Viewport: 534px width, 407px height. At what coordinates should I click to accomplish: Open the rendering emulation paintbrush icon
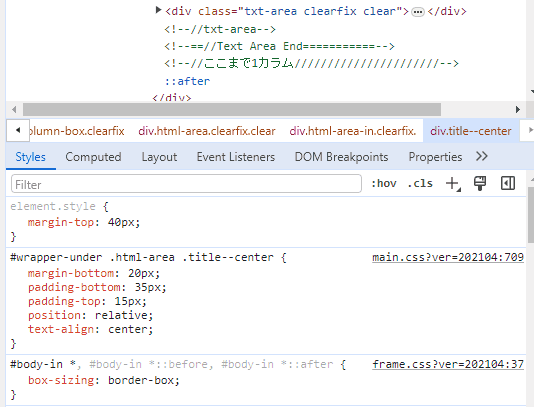[480, 183]
